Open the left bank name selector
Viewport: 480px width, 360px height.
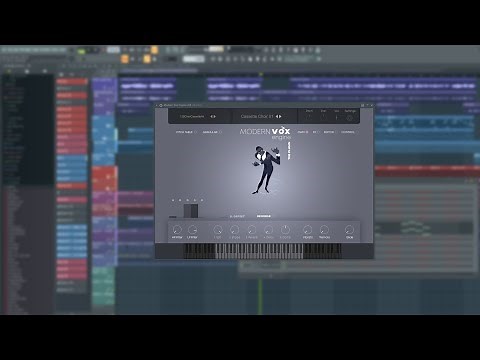point(192,117)
